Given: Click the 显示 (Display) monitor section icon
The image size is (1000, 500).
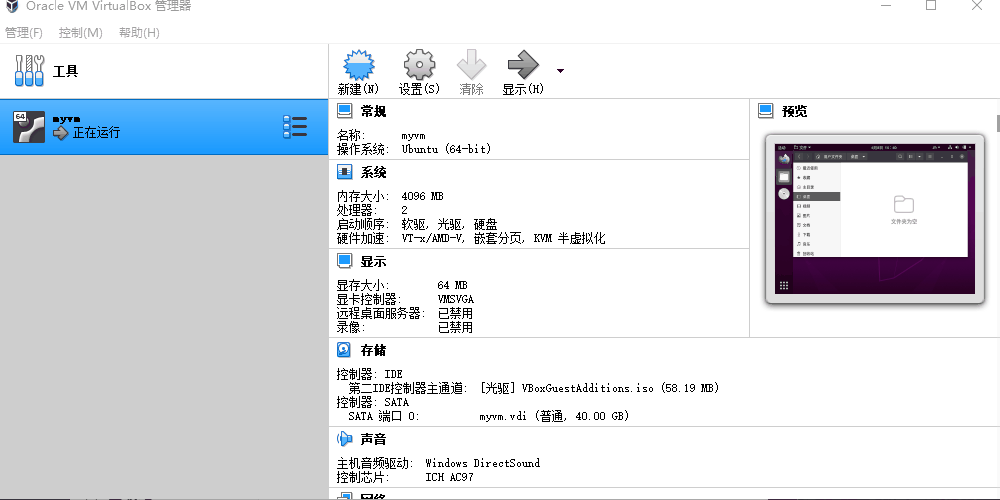Looking at the screenshot, I should (x=345, y=261).
